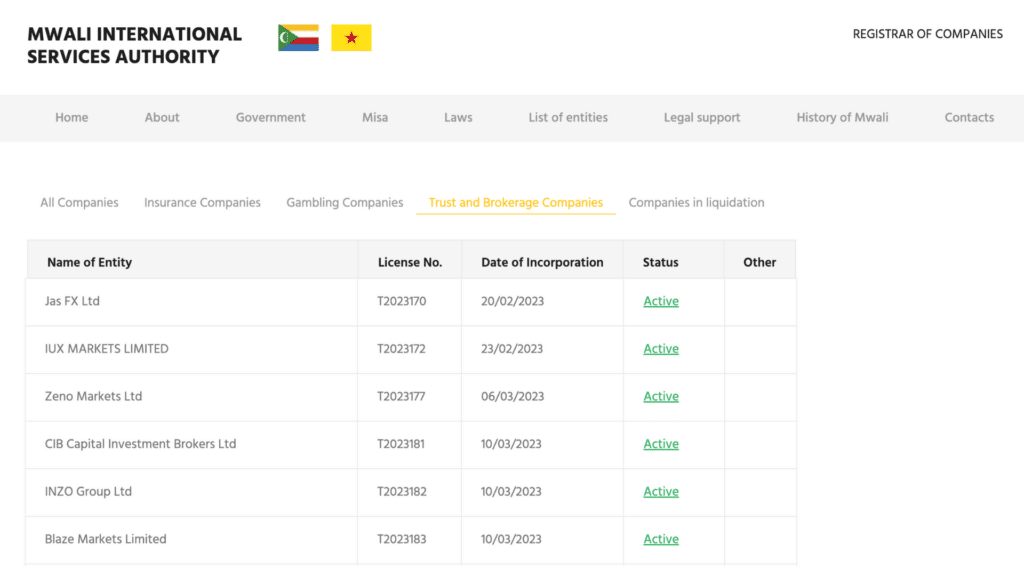Viewport: 1024px width, 576px height.
Task: Click incorporation date 23/02/2023
Action: coord(512,349)
